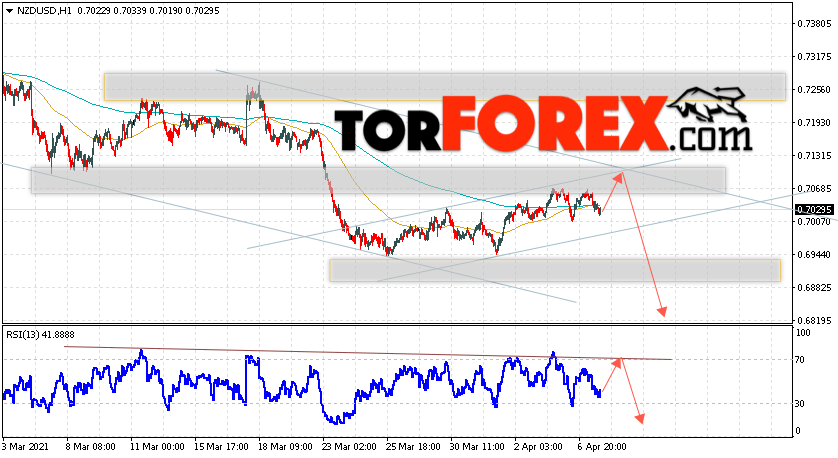Select the bottom gray support zone rectangle
838x458 pixels.
[x=555, y=270]
